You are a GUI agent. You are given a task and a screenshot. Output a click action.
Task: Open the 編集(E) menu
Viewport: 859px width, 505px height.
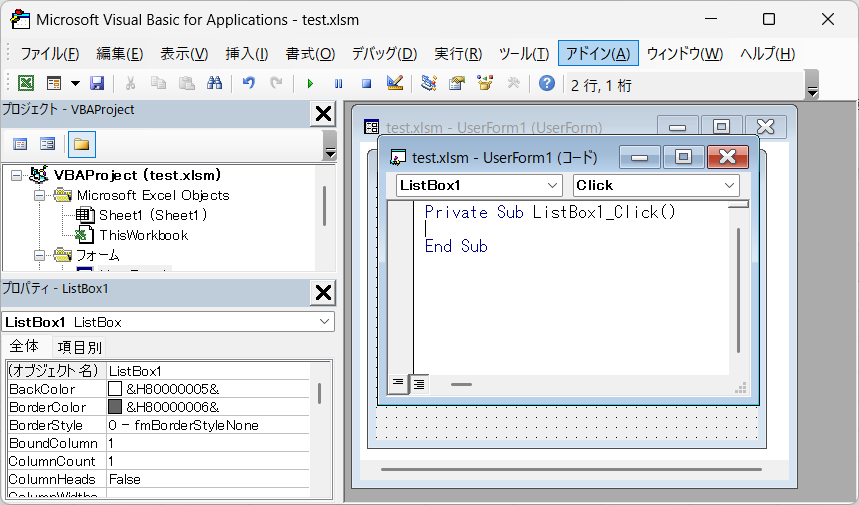119,54
